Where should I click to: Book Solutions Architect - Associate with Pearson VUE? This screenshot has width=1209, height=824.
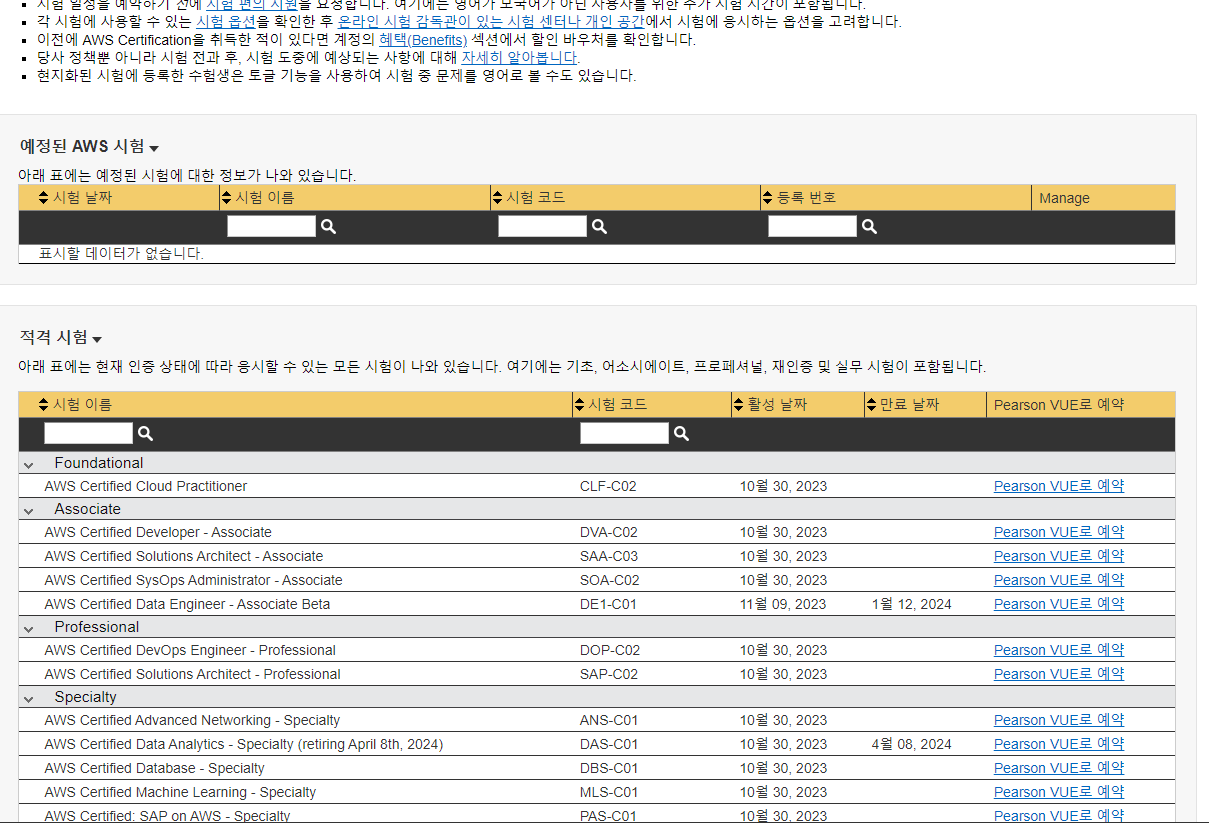coord(1059,556)
